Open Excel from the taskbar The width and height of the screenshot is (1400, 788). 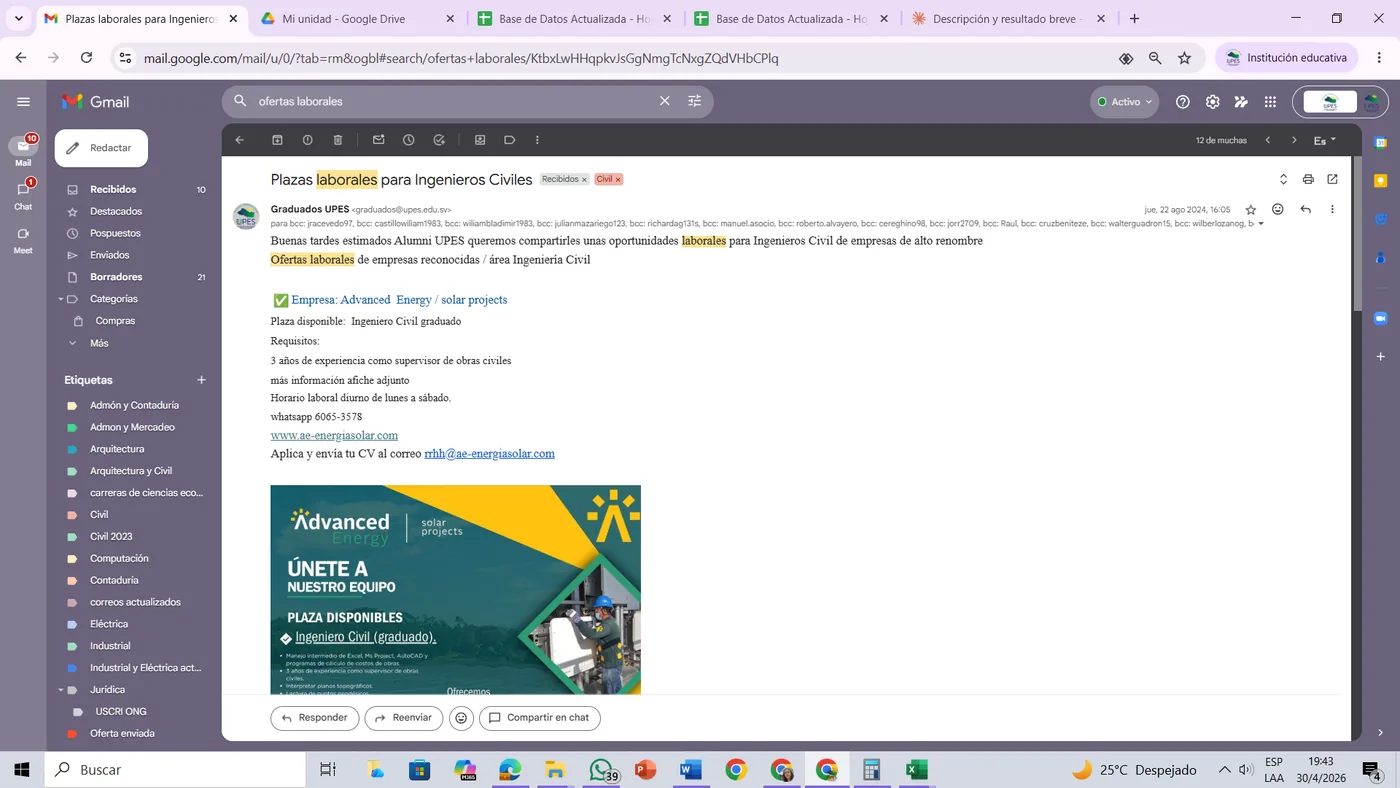pos(916,770)
